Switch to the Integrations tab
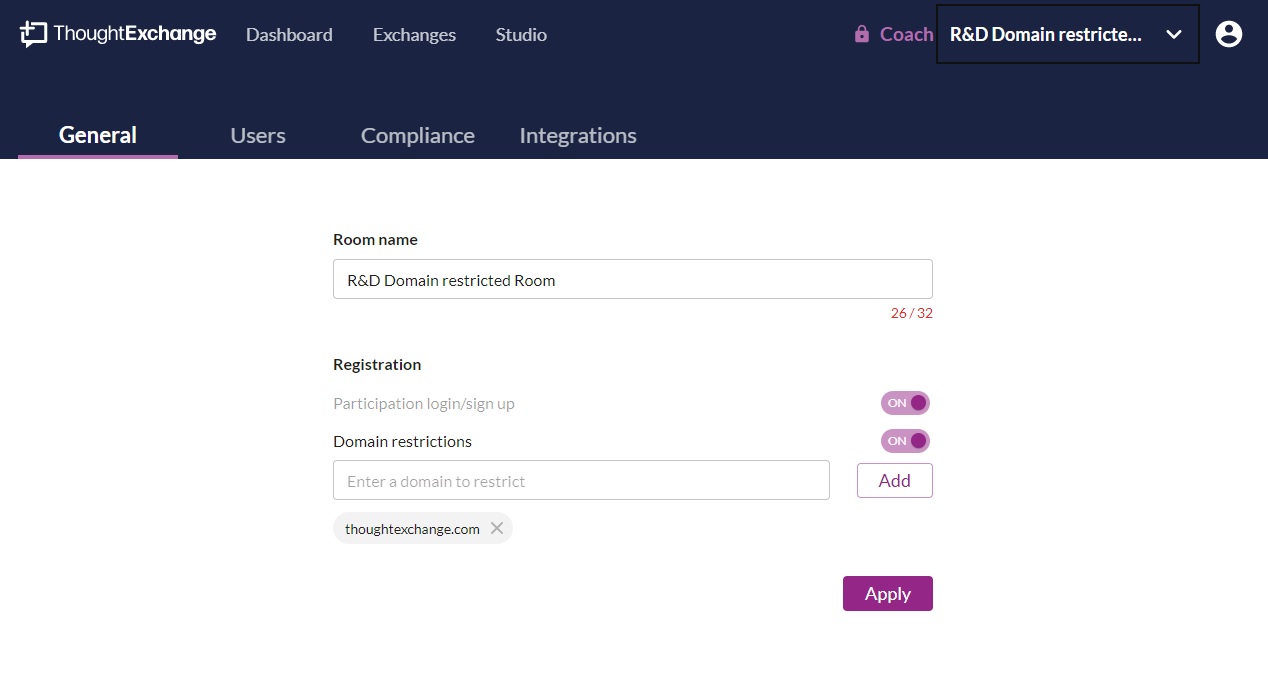This screenshot has height=678, width=1268. [578, 135]
